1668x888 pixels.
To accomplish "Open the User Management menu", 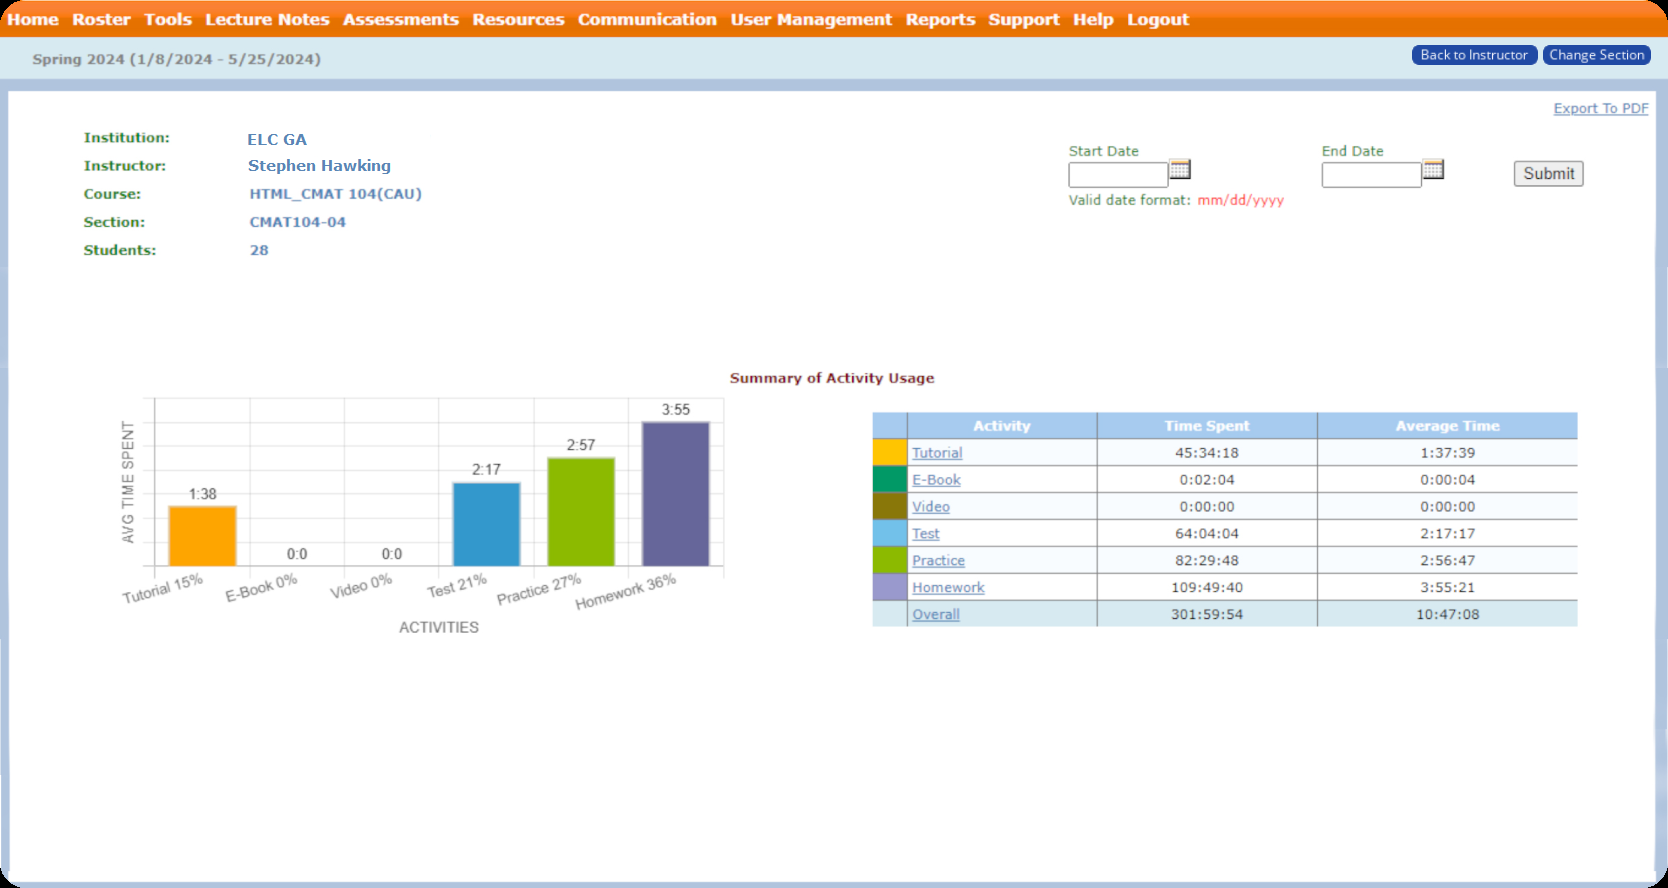I will pos(811,19).
